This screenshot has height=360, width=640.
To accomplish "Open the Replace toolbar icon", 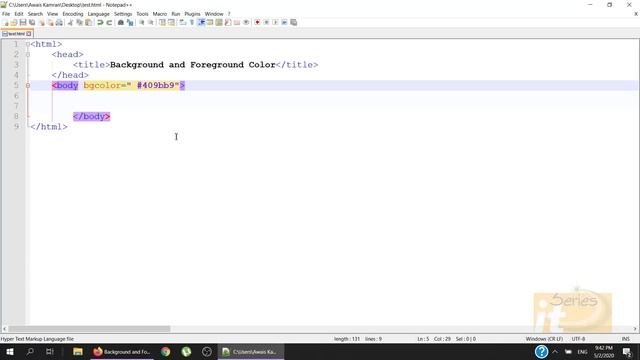I will 130,23.
